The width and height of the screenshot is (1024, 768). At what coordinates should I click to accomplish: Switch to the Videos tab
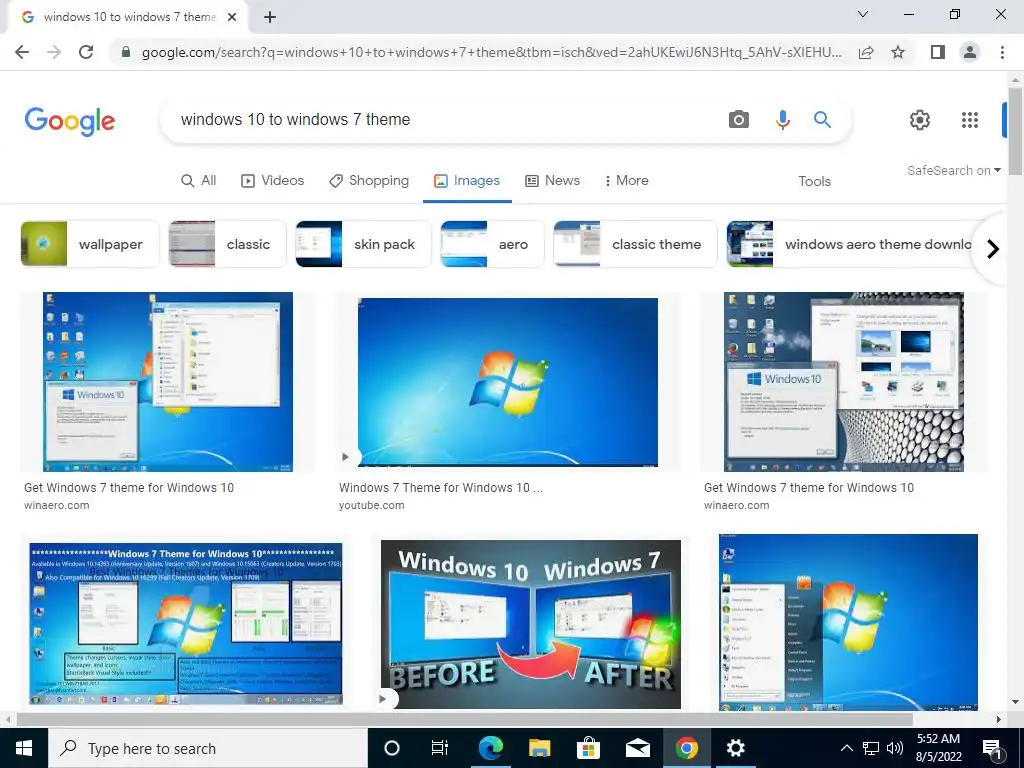pyautogui.click(x=272, y=181)
